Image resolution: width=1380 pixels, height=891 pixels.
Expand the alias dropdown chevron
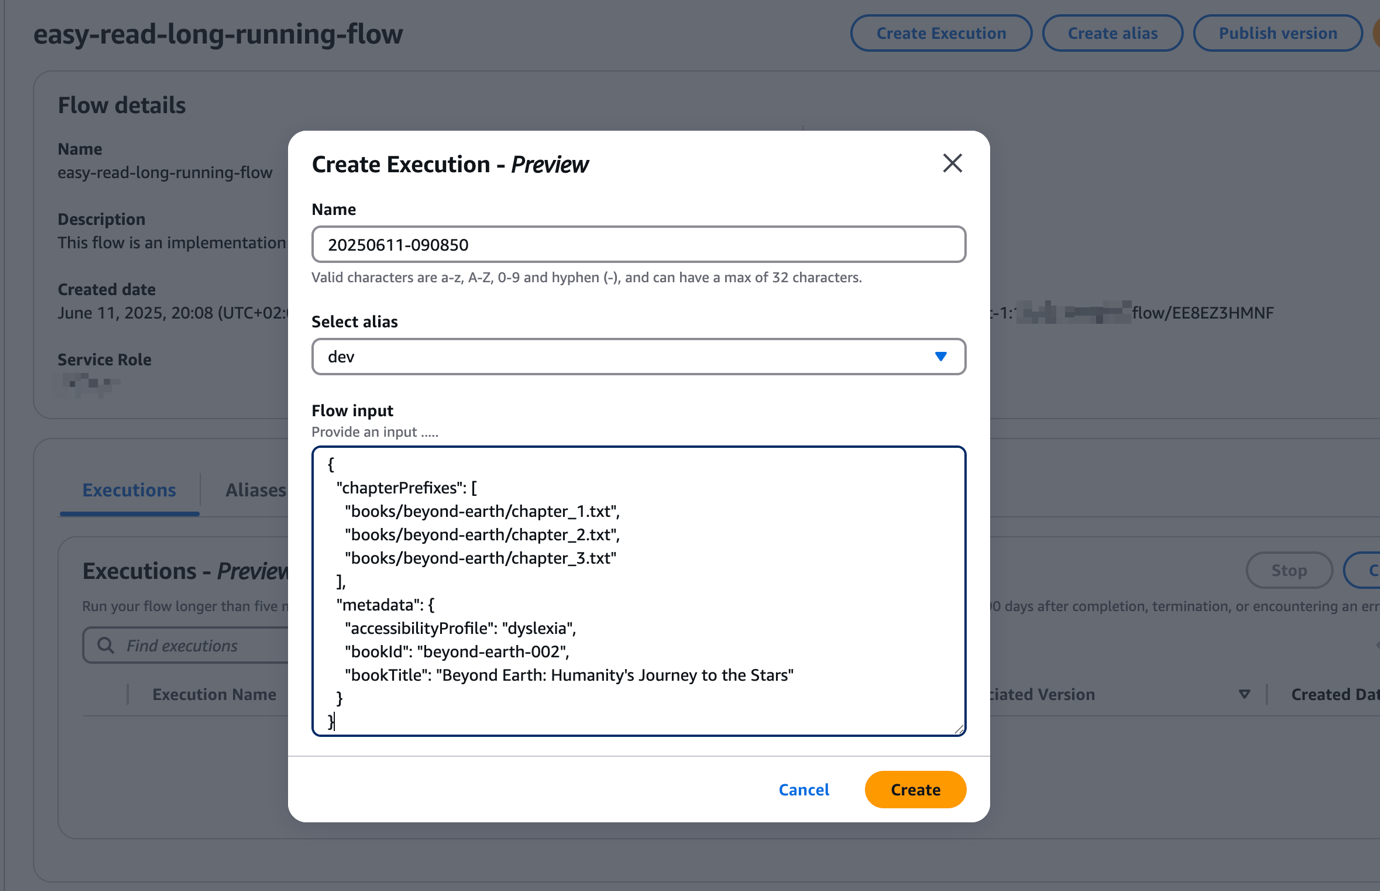[x=940, y=356]
